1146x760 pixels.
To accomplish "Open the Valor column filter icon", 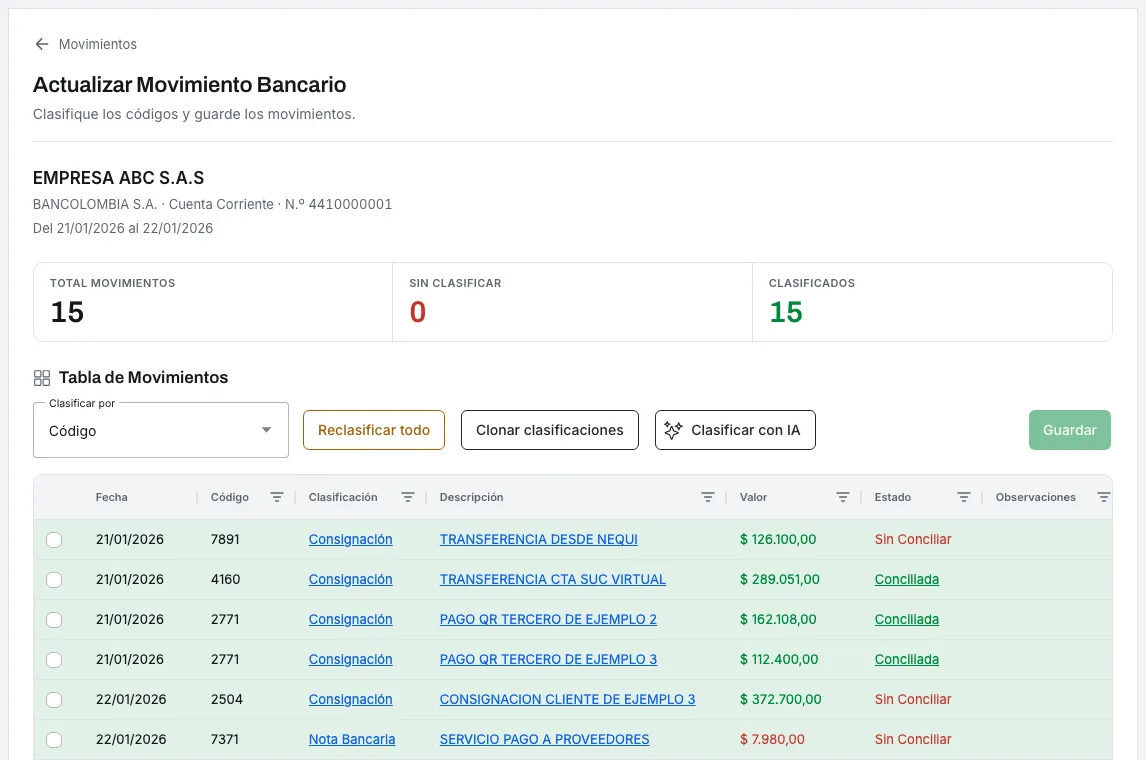I will coord(843,498).
